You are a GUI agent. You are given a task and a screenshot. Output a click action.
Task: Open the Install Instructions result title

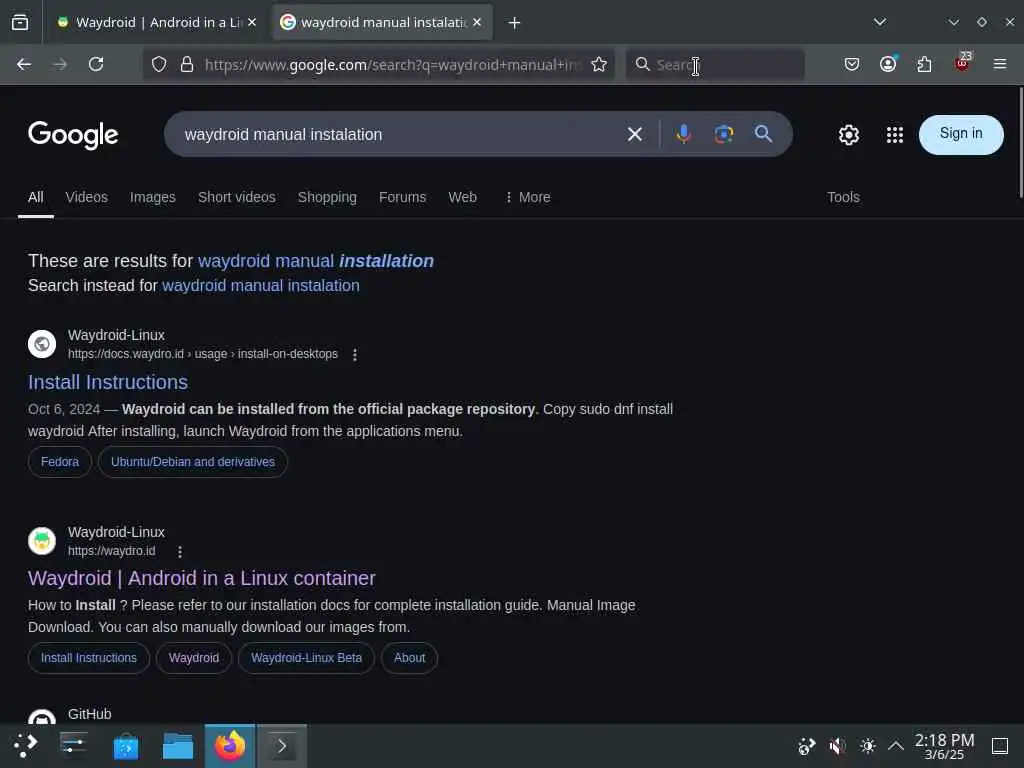pyautogui.click(x=108, y=382)
